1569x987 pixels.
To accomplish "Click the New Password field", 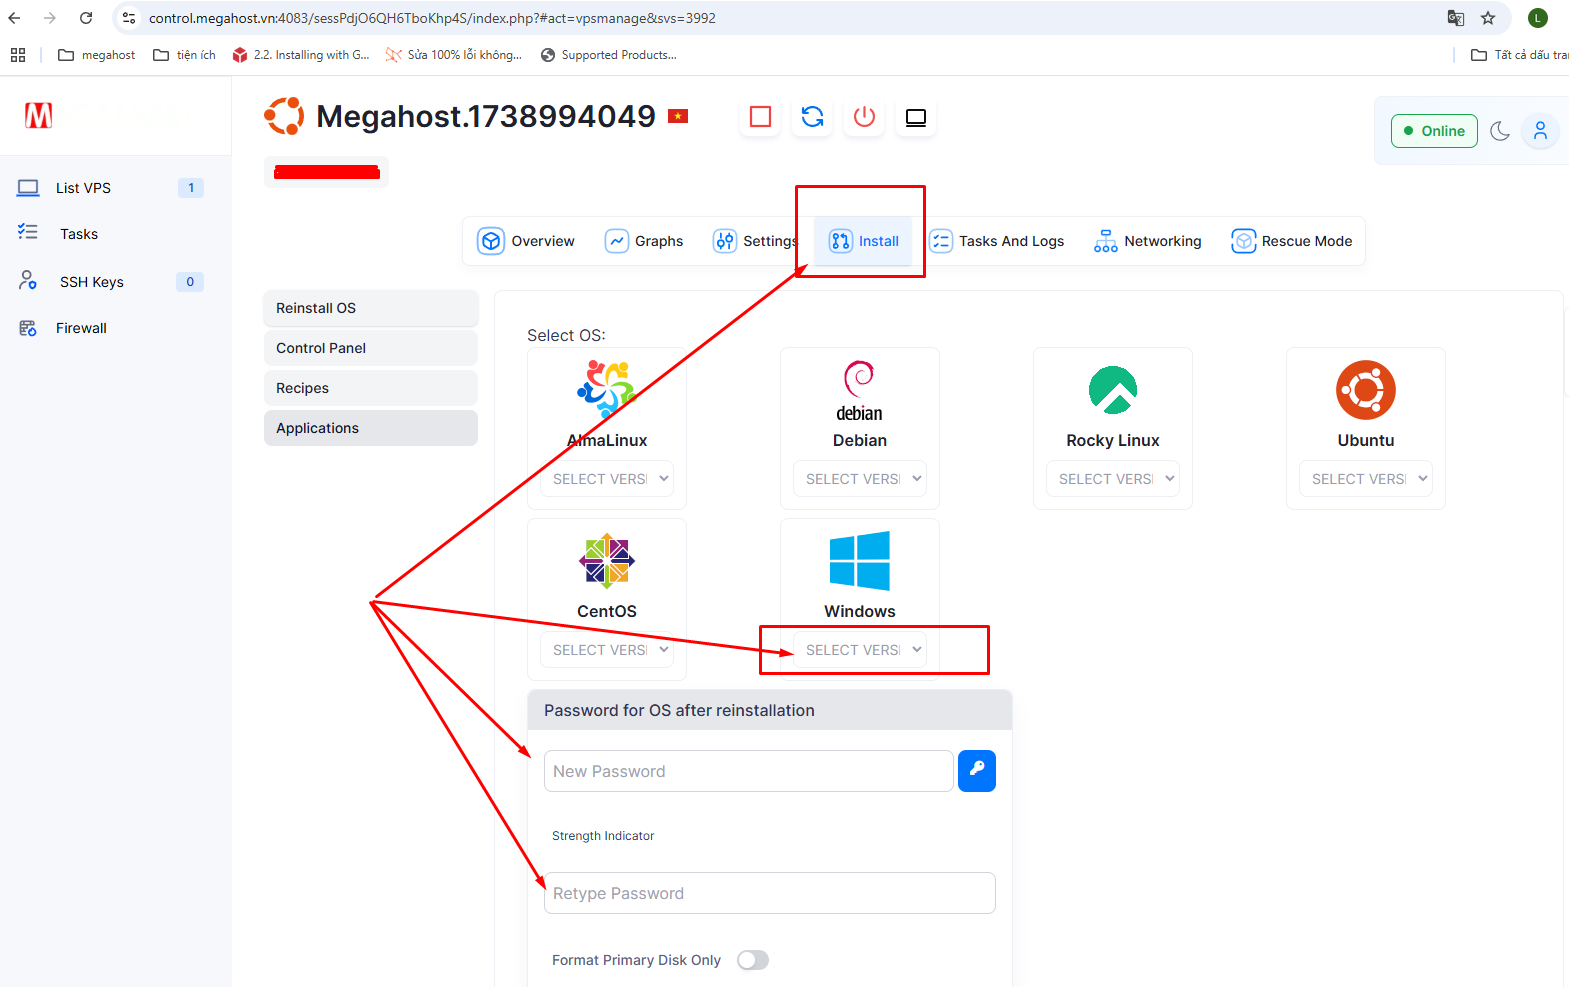I will 748,771.
